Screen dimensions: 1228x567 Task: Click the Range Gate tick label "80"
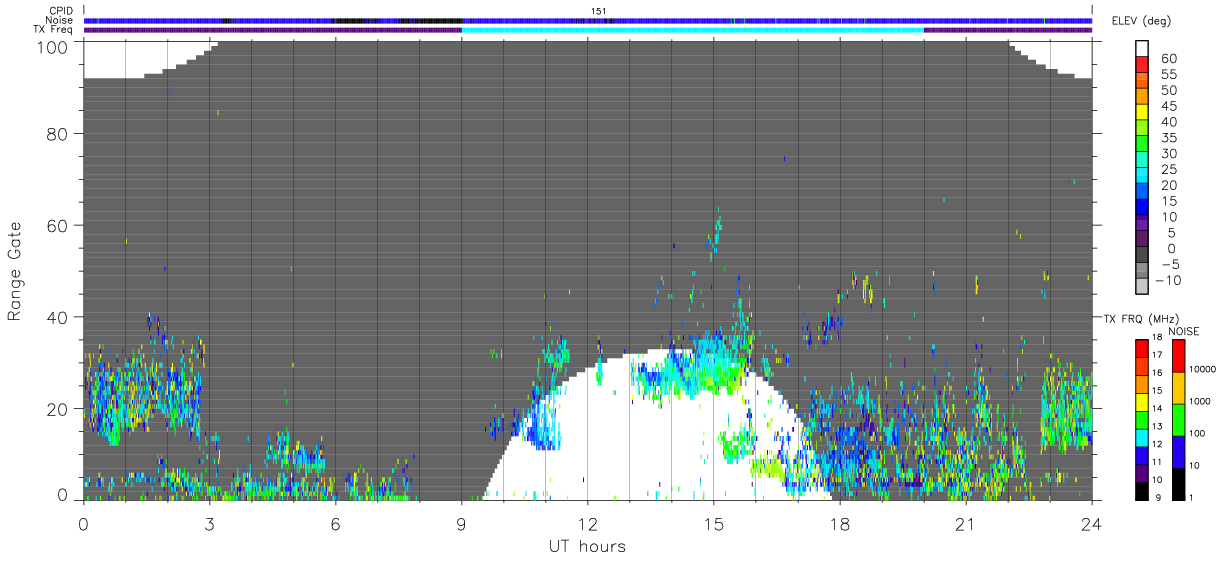[58, 133]
